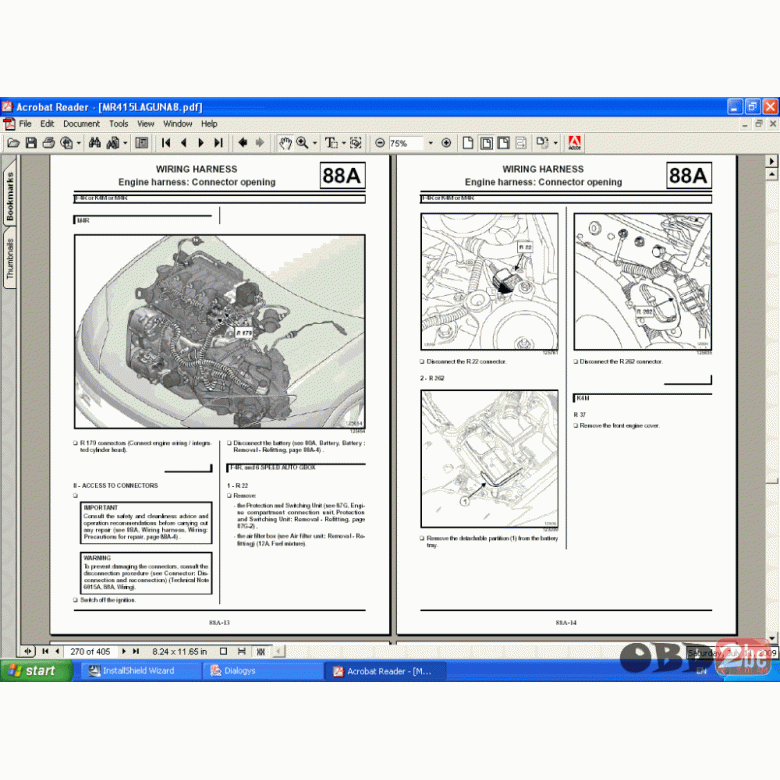Open the dropdown arrow beside the Rotate icon
Image resolution: width=780 pixels, height=780 pixels.
(556, 143)
